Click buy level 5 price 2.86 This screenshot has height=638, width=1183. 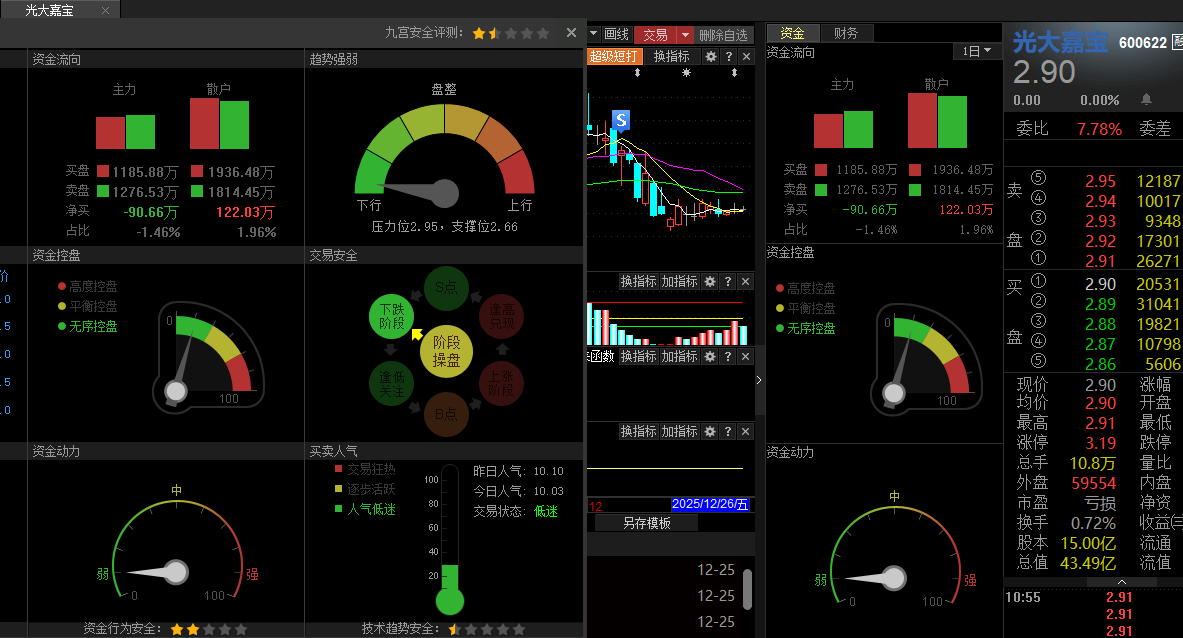[1100, 364]
